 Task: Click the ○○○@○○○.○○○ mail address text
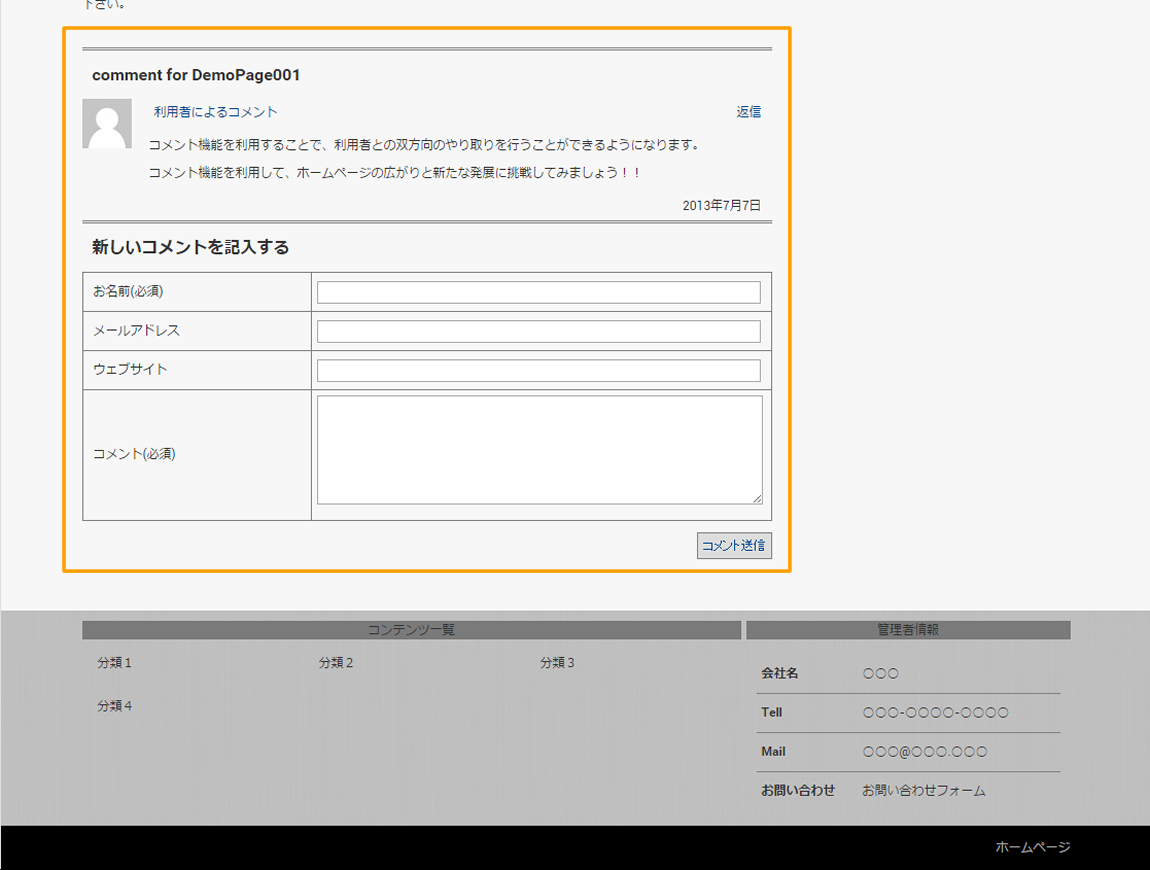click(x=924, y=752)
